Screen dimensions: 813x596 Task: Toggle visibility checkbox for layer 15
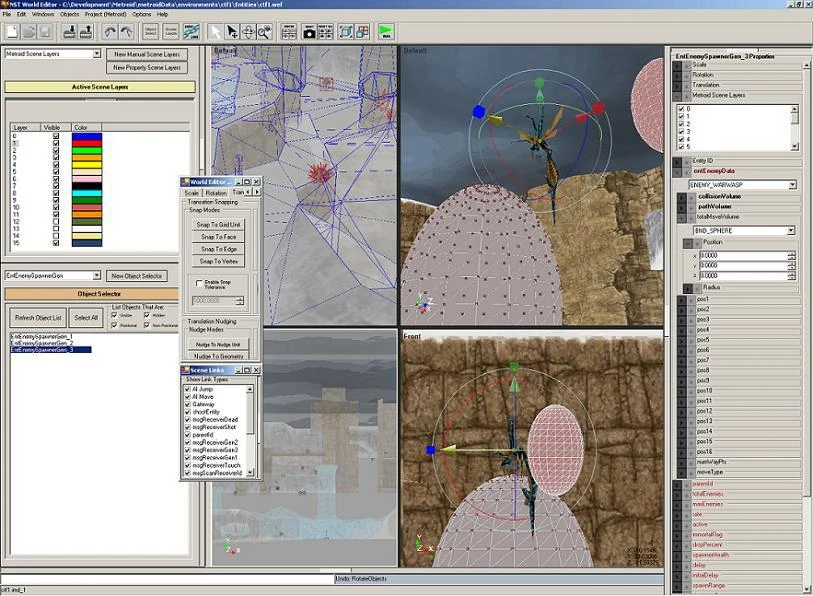pyautogui.click(x=56, y=243)
